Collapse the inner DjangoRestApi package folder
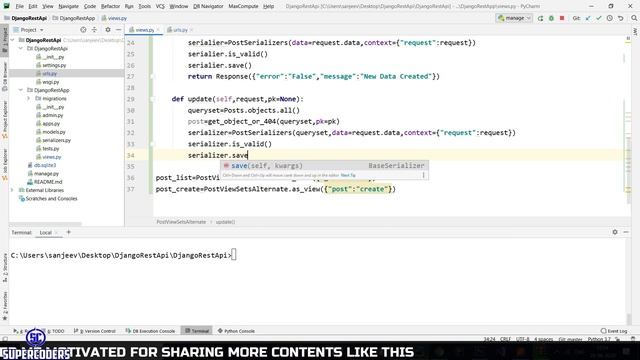This screenshot has width=640, height=360. click(x=21, y=49)
